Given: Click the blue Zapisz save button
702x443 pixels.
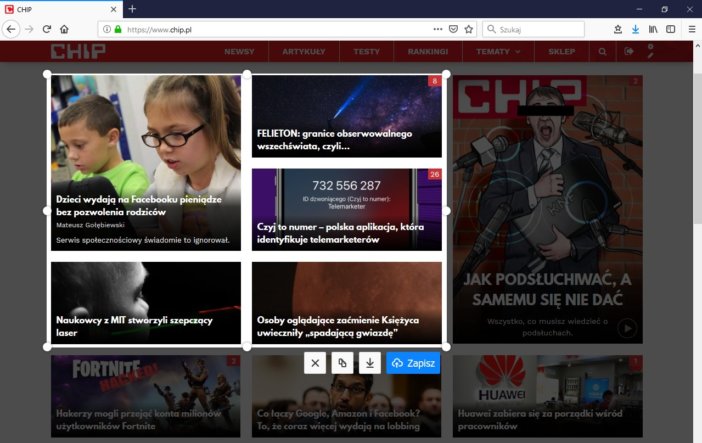Looking at the screenshot, I should coord(413,363).
